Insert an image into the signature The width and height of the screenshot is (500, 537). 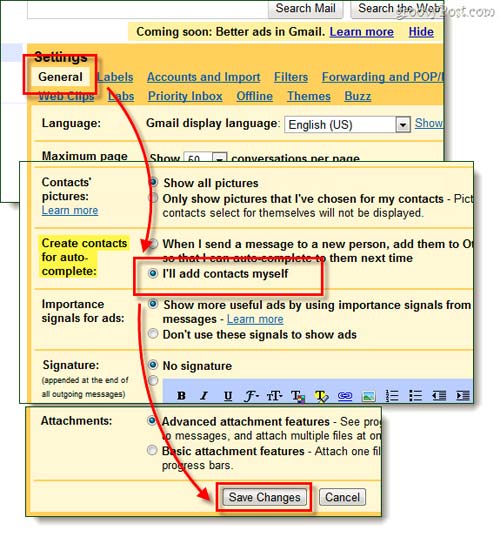(x=368, y=396)
